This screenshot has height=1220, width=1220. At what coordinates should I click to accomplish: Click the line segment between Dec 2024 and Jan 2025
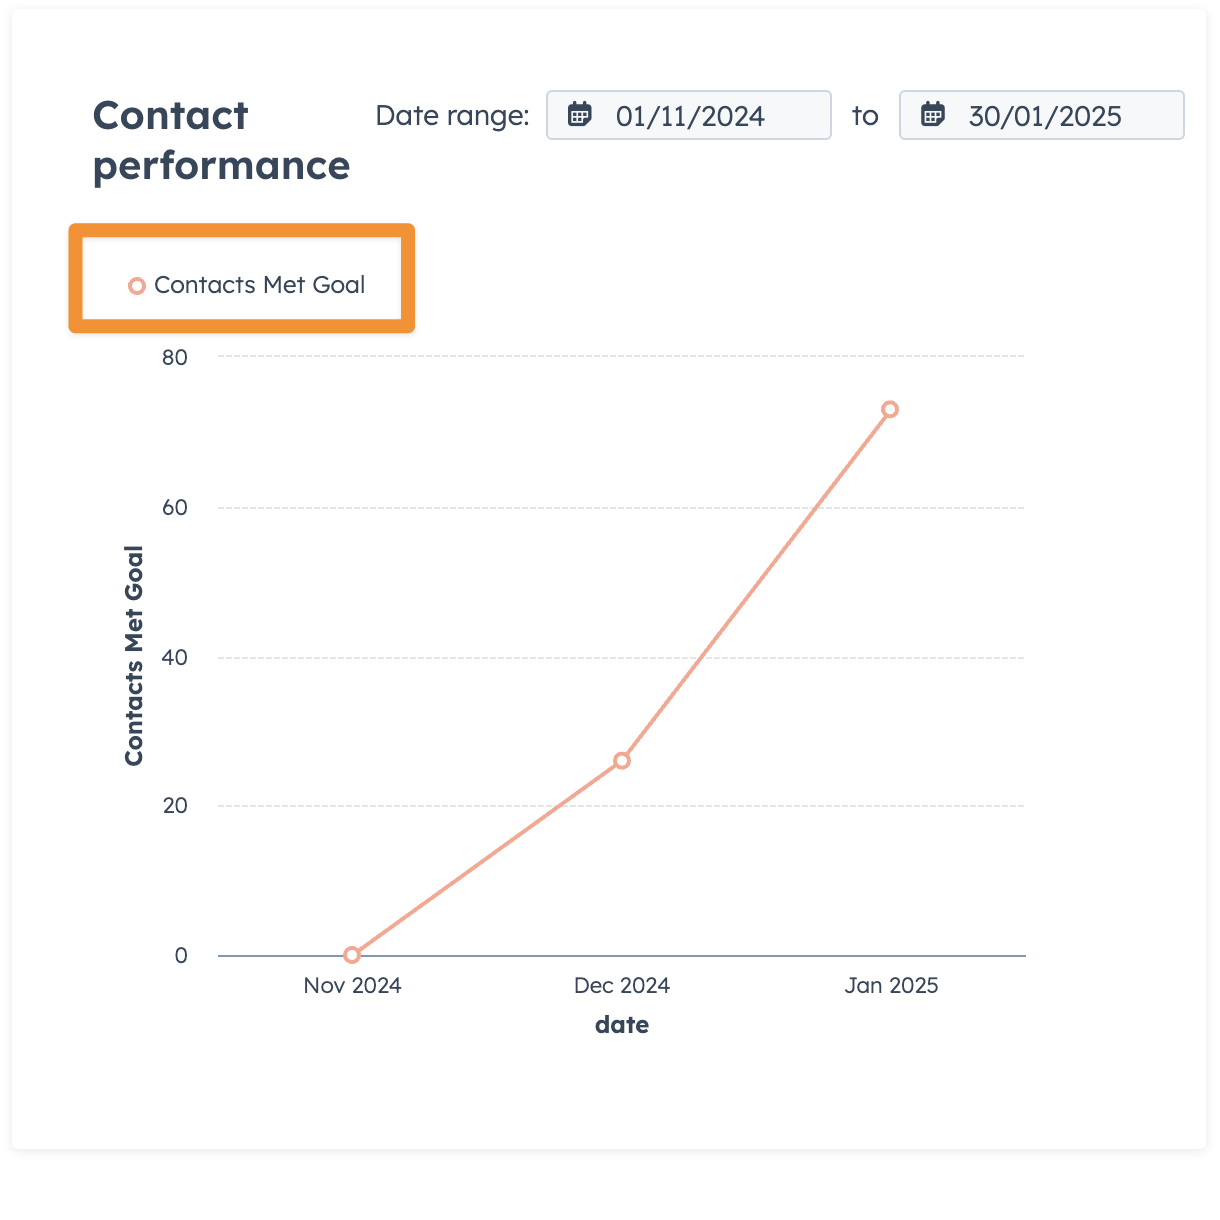(x=756, y=585)
